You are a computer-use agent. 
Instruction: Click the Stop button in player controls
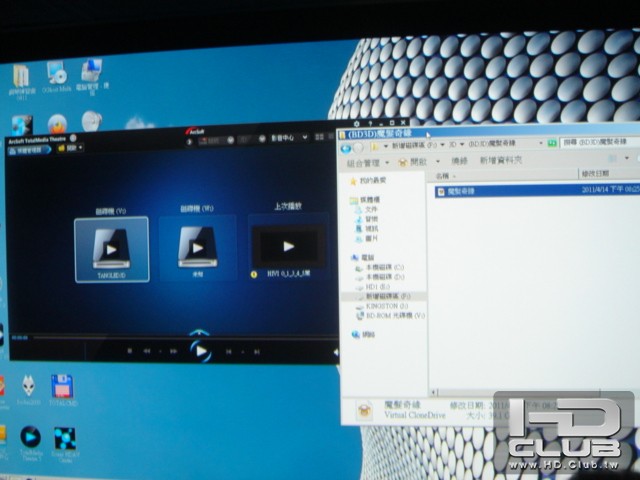click(130, 351)
